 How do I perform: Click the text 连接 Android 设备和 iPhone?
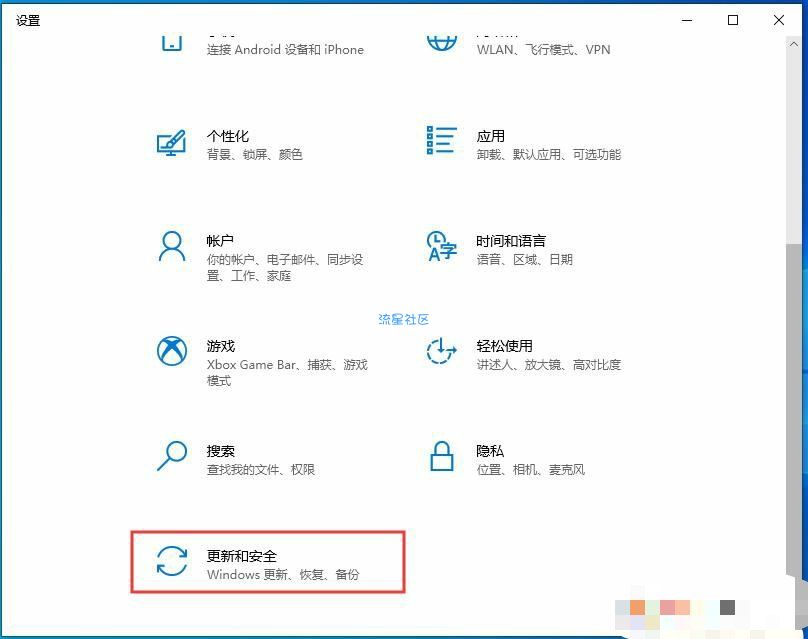(285, 49)
